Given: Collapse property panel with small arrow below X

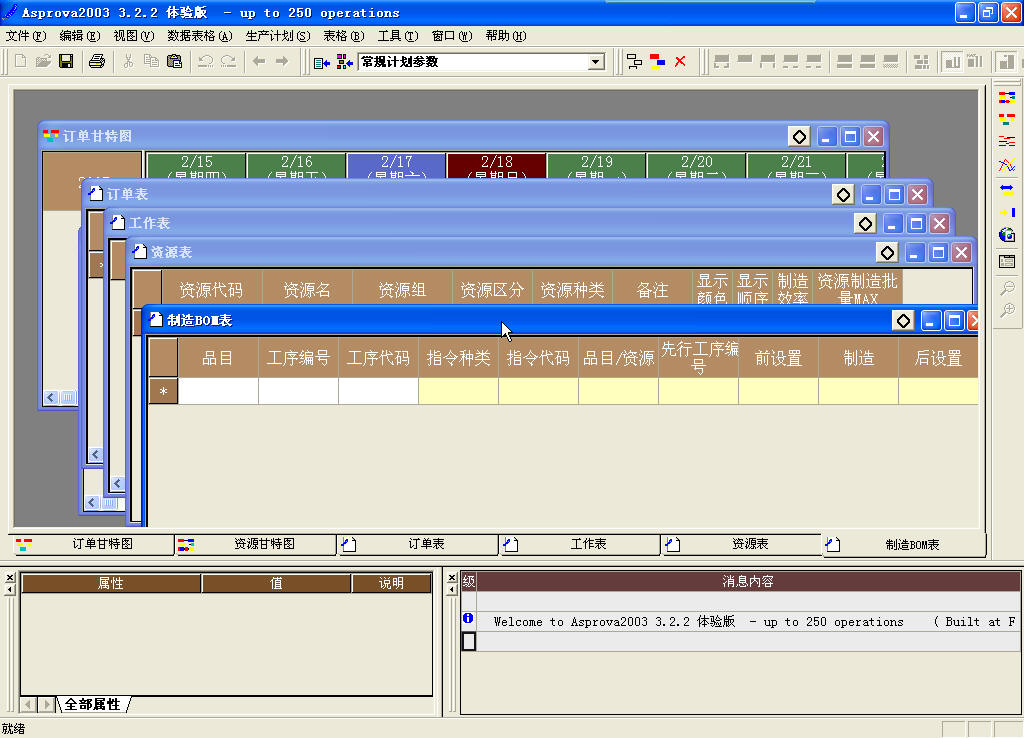Looking at the screenshot, I should 10,590.
